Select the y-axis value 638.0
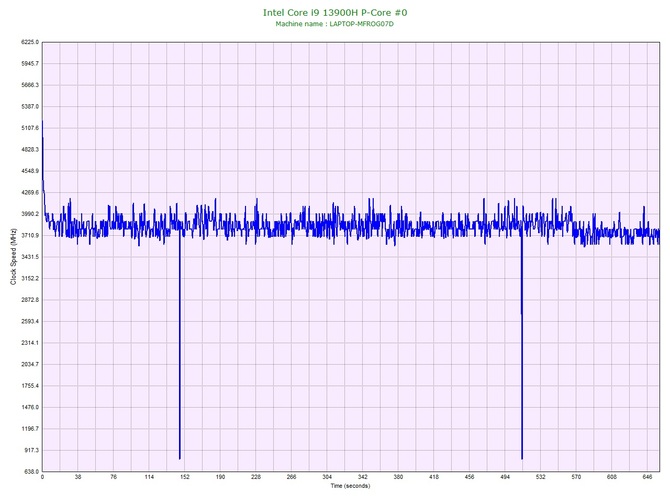670x503 pixels. pos(31,472)
